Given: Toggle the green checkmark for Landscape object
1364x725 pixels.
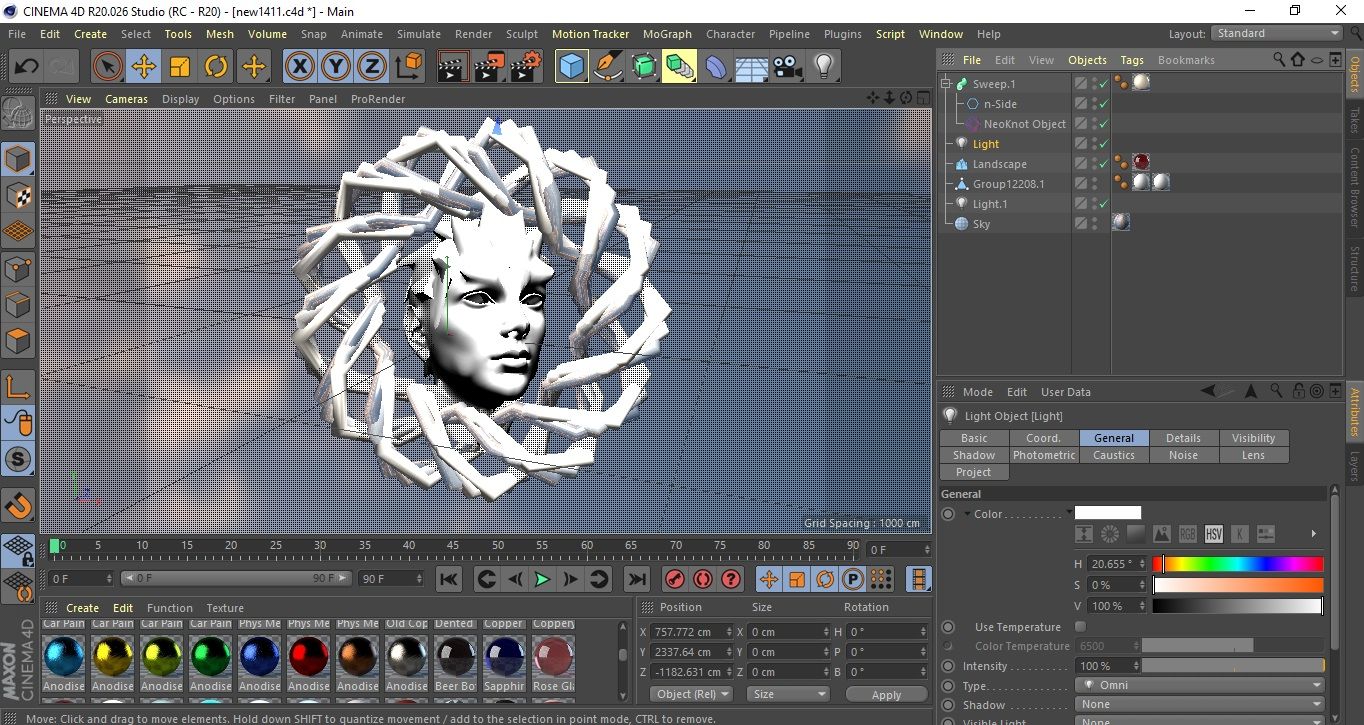Looking at the screenshot, I should click(1103, 164).
